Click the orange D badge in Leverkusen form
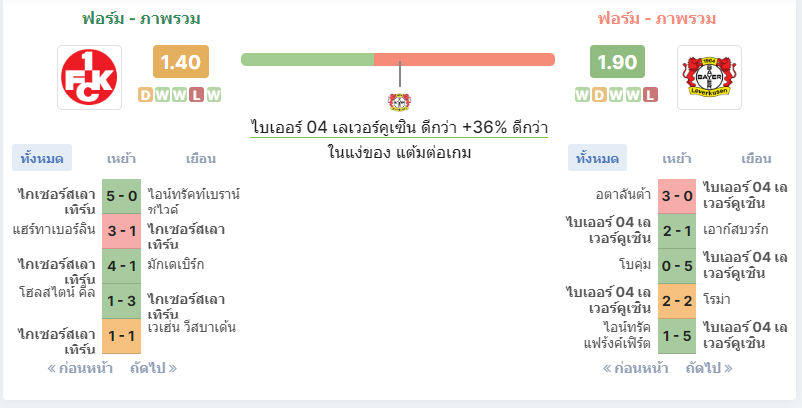Image resolution: width=802 pixels, height=408 pixels. pos(599,95)
